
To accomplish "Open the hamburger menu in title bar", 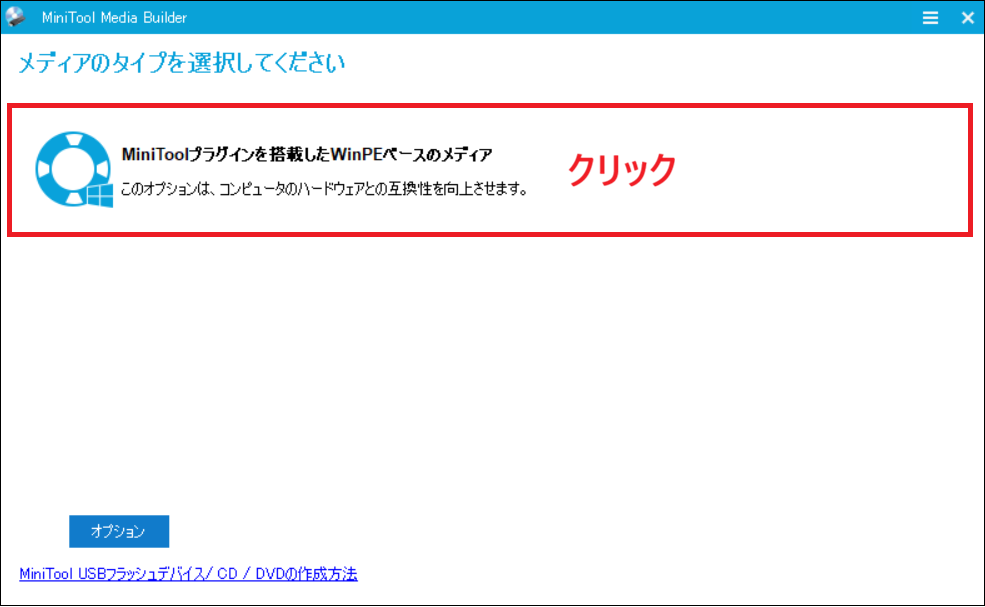I will coord(930,18).
